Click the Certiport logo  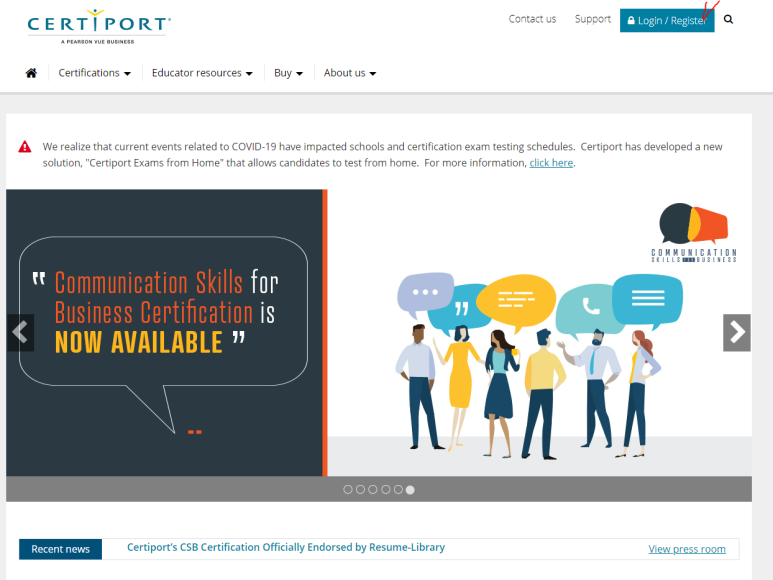pos(99,27)
